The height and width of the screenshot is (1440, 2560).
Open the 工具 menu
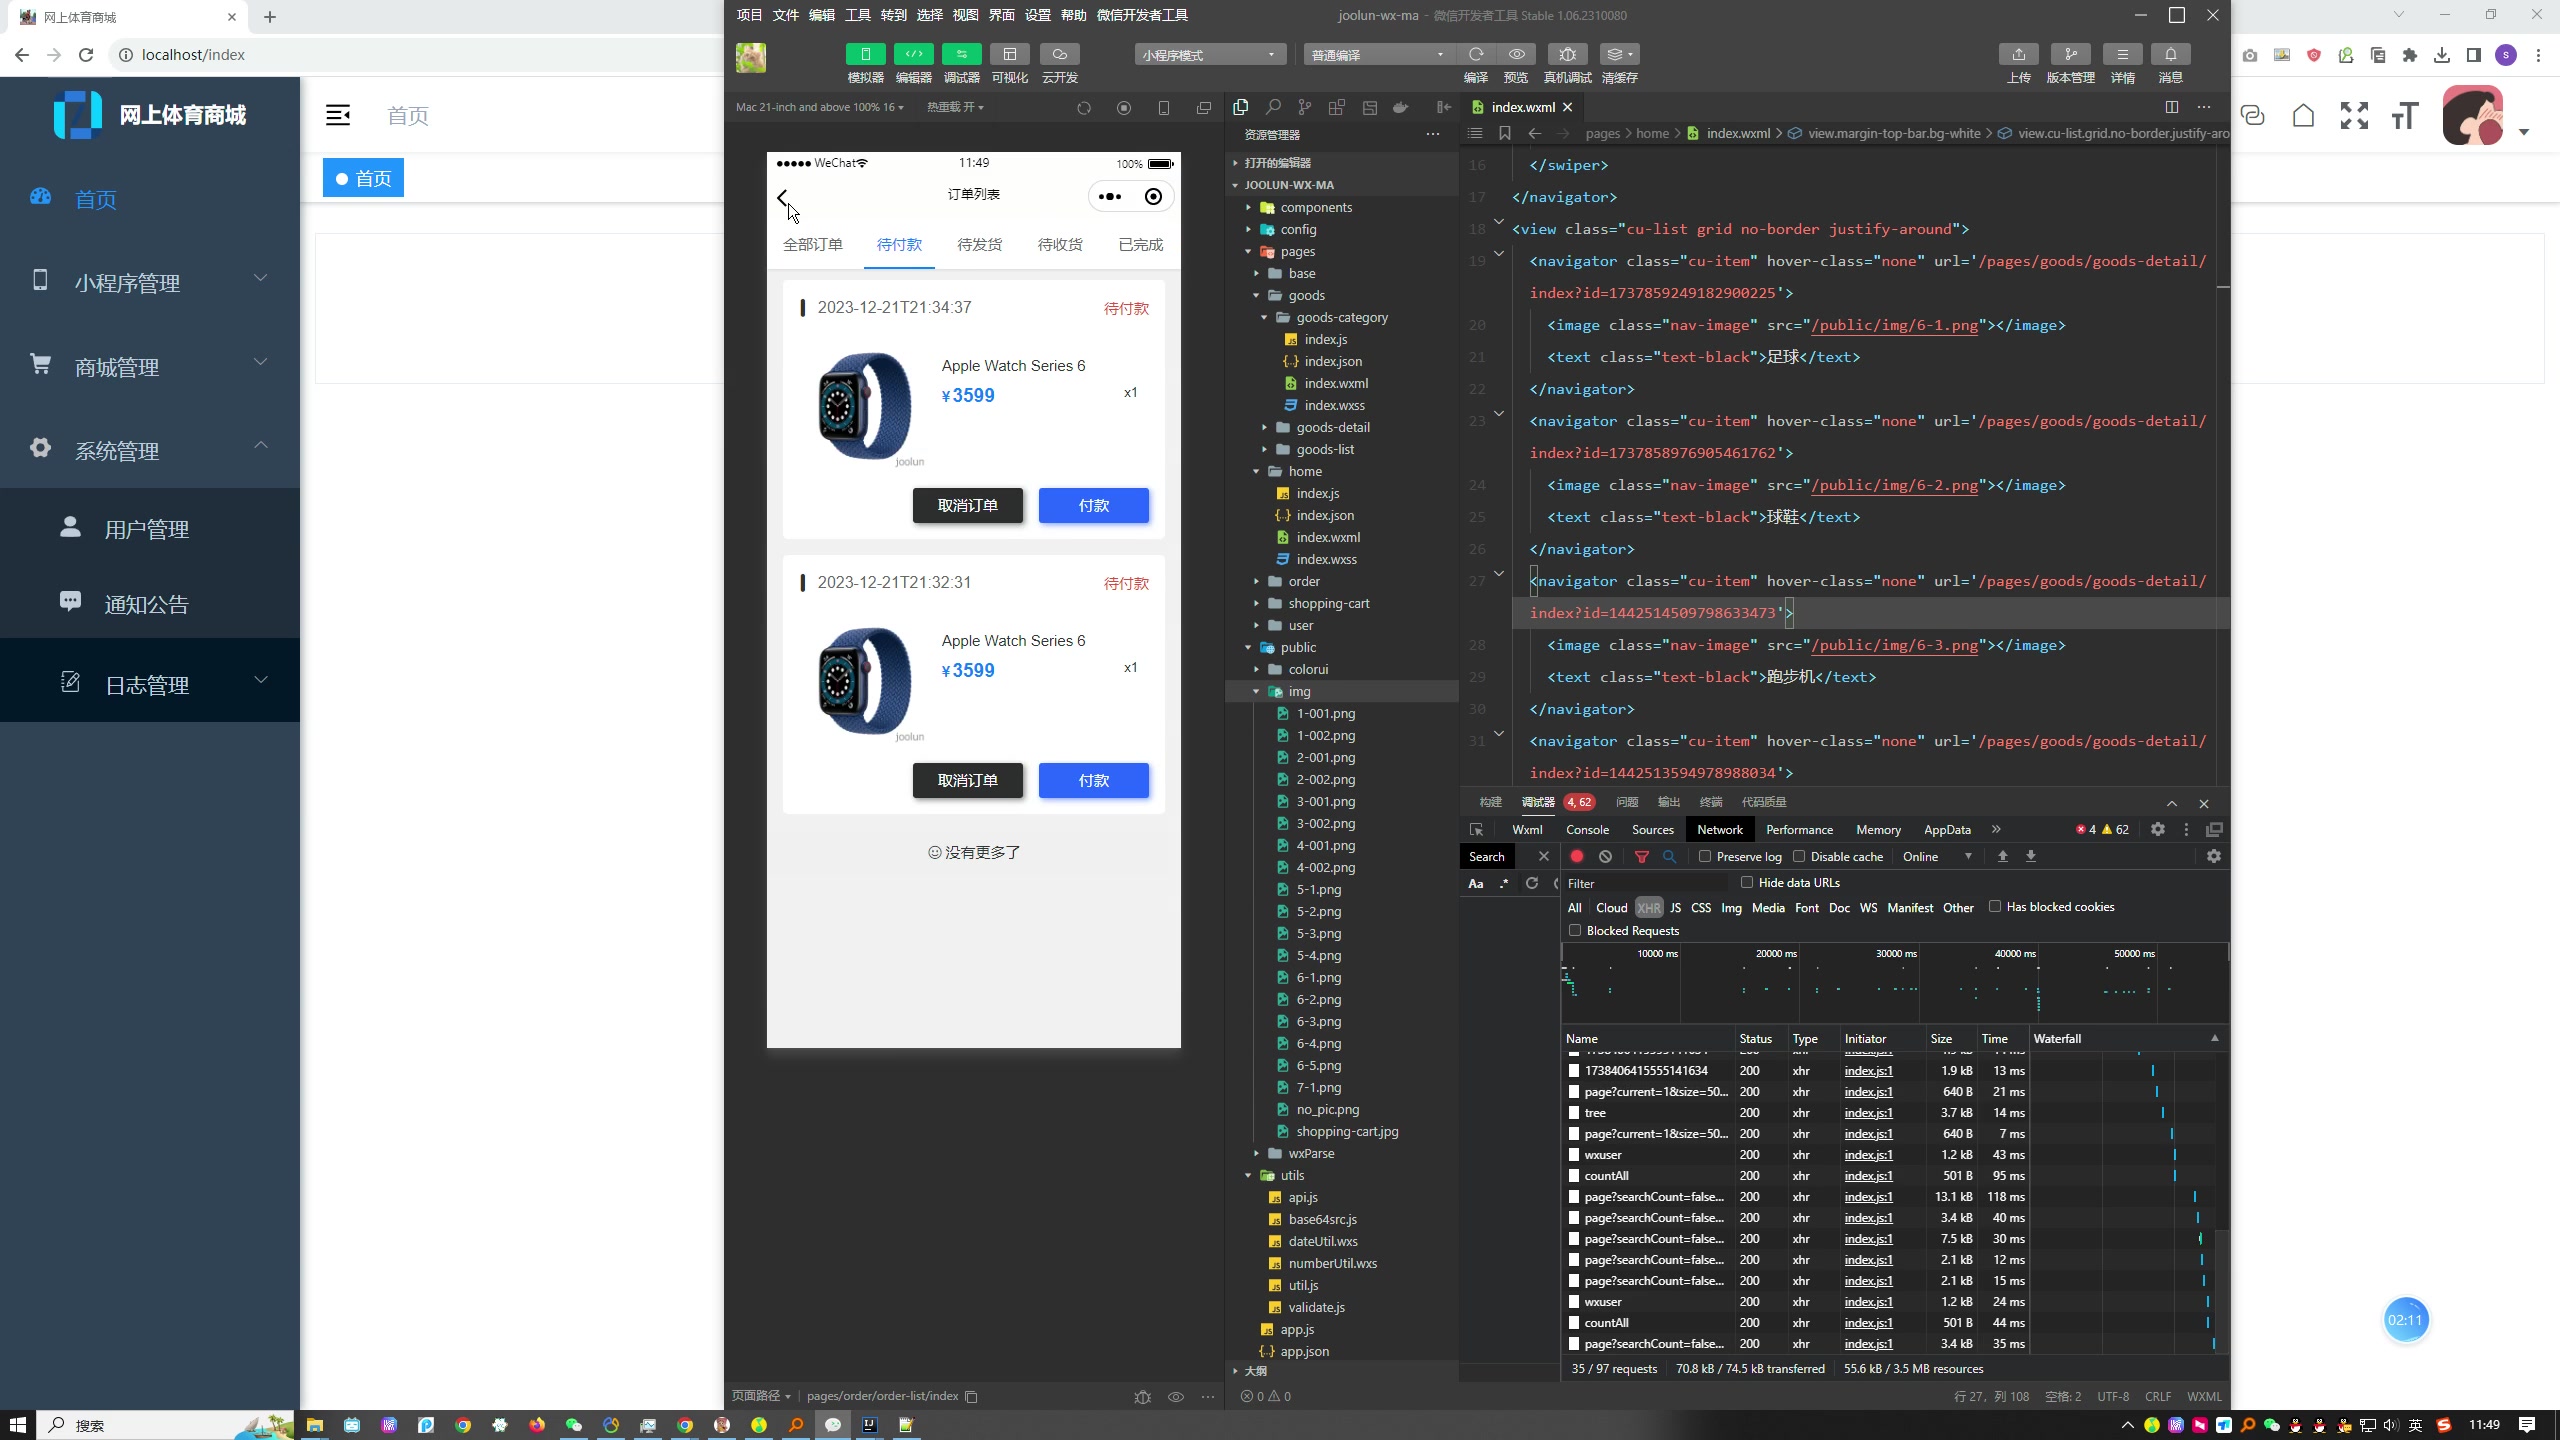858,15
